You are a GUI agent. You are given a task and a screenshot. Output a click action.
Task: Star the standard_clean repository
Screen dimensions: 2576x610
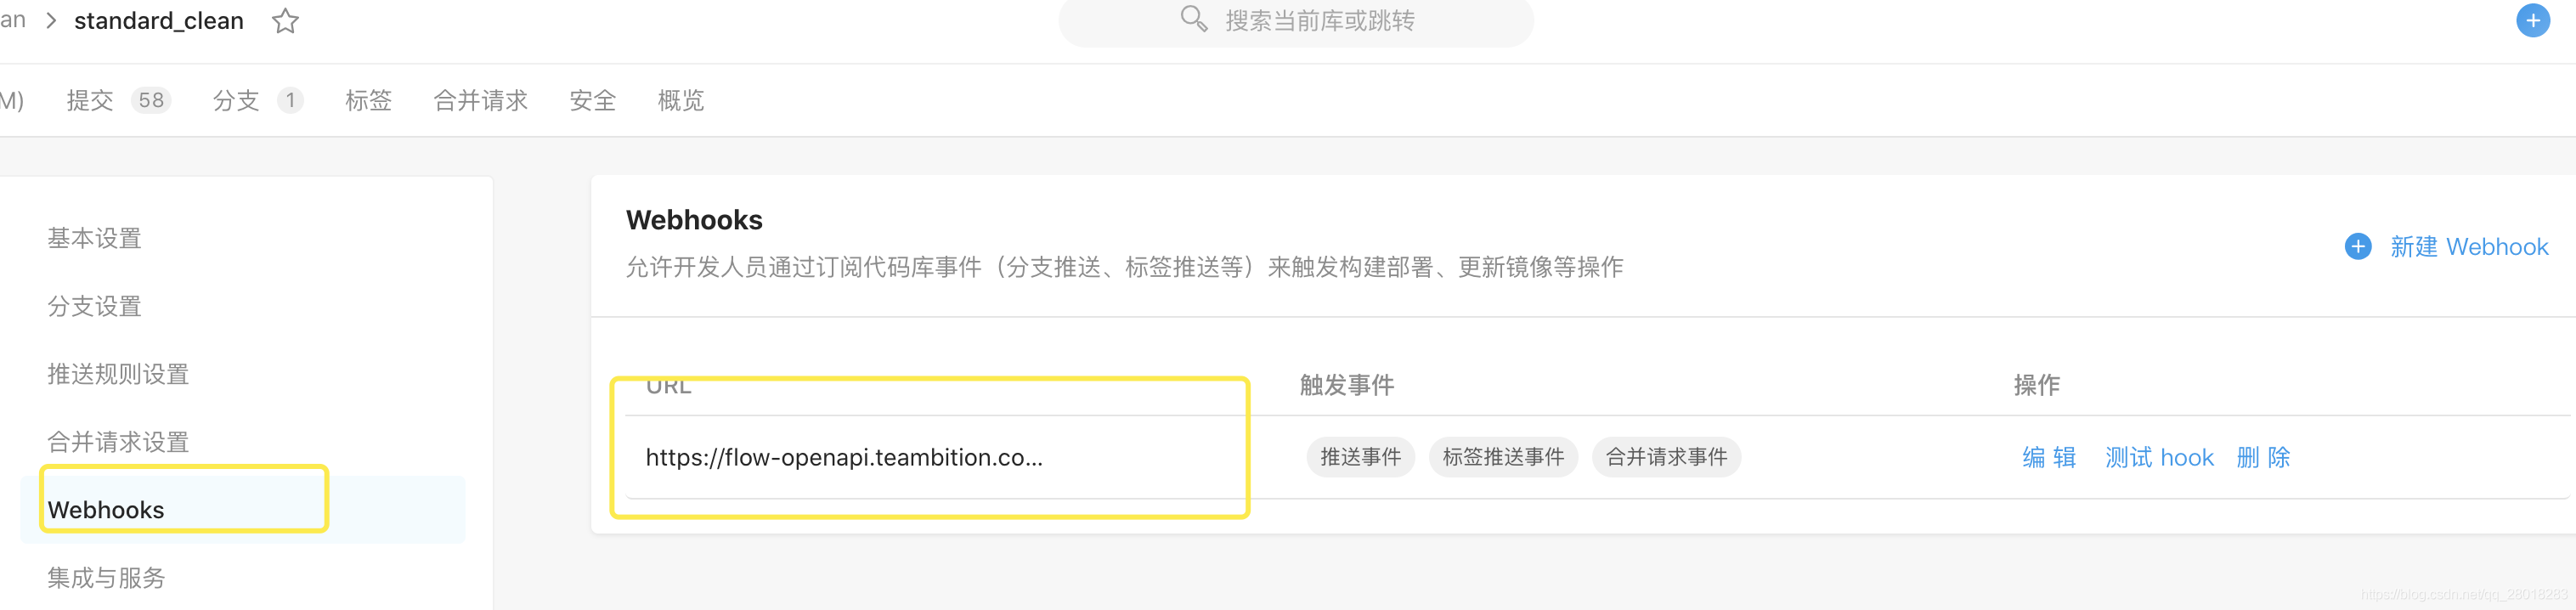[285, 21]
